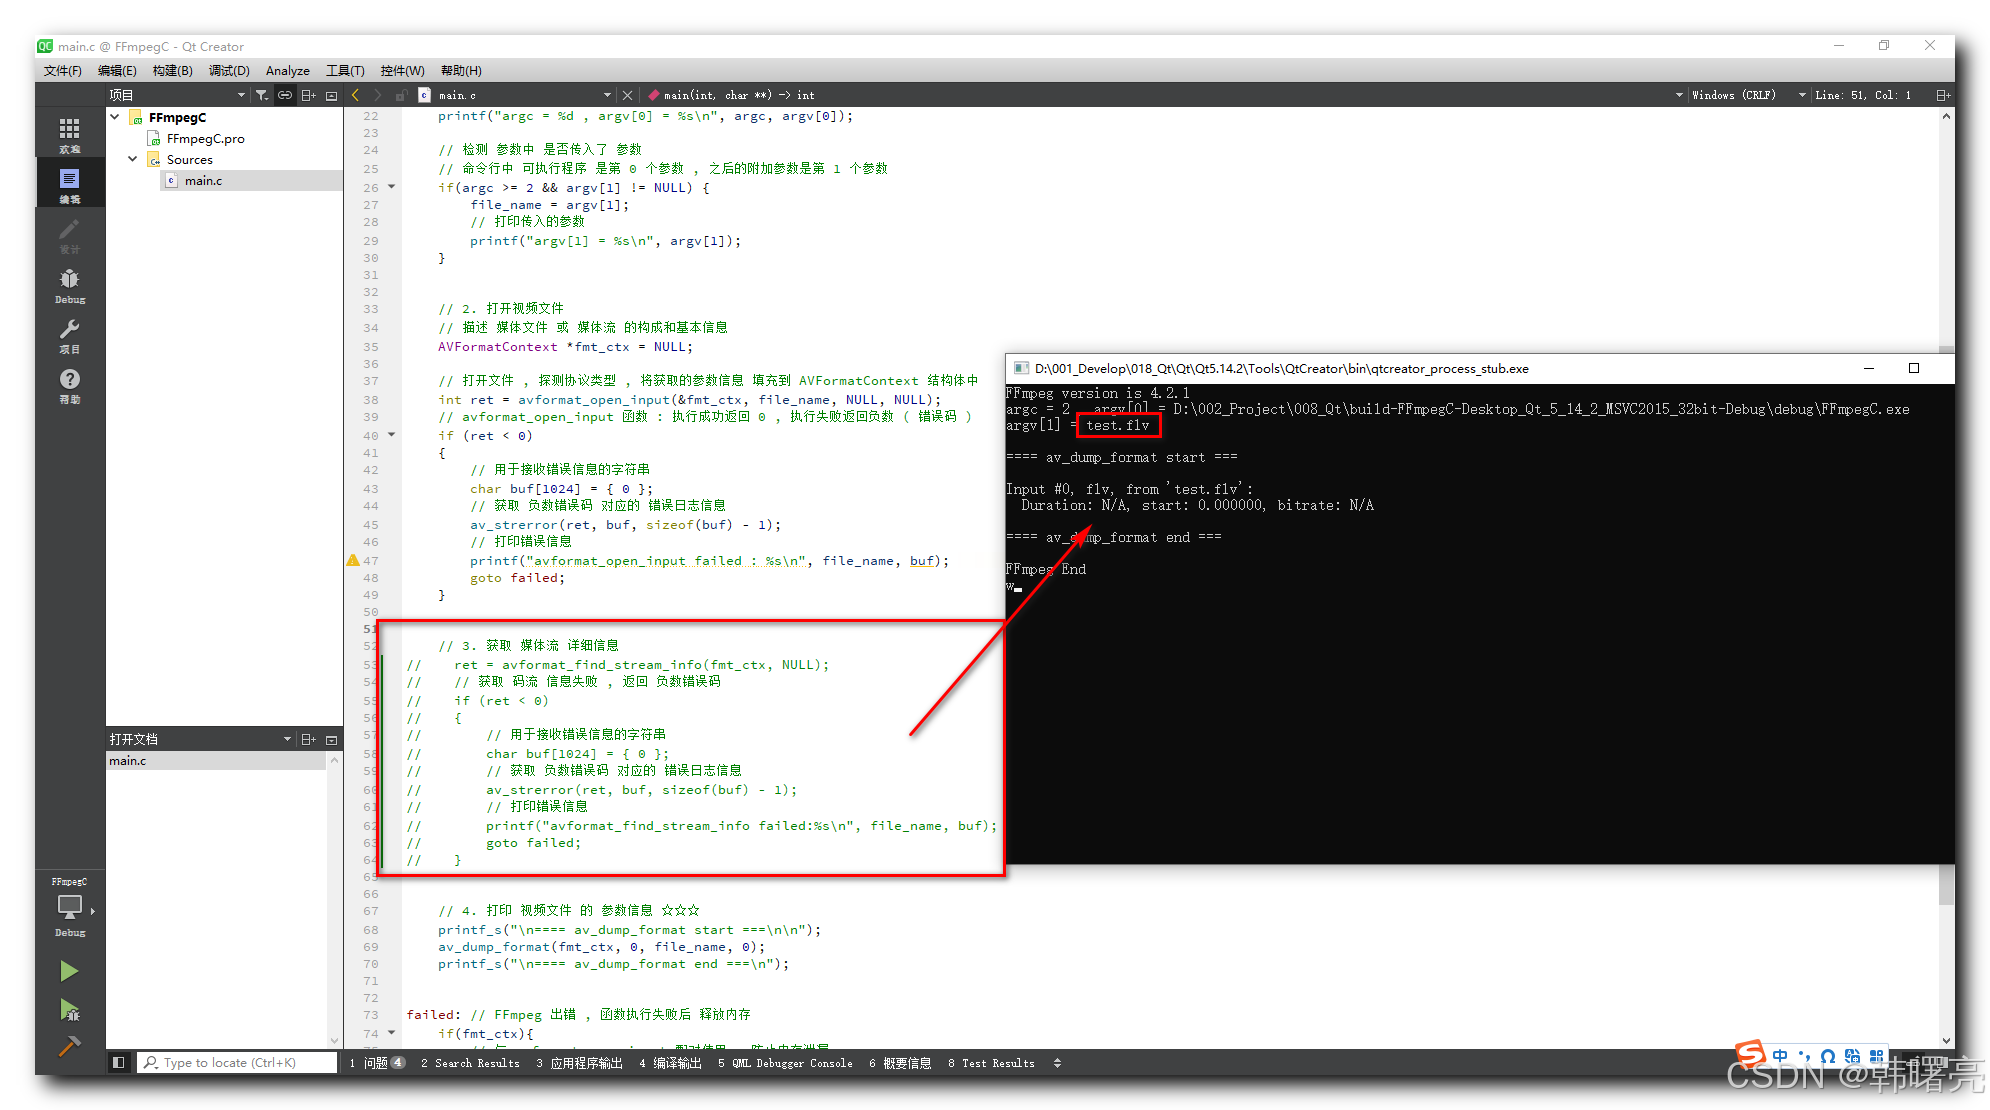Close the project side panel
Viewport: 1990px width, 1110px height.
coord(332,95)
